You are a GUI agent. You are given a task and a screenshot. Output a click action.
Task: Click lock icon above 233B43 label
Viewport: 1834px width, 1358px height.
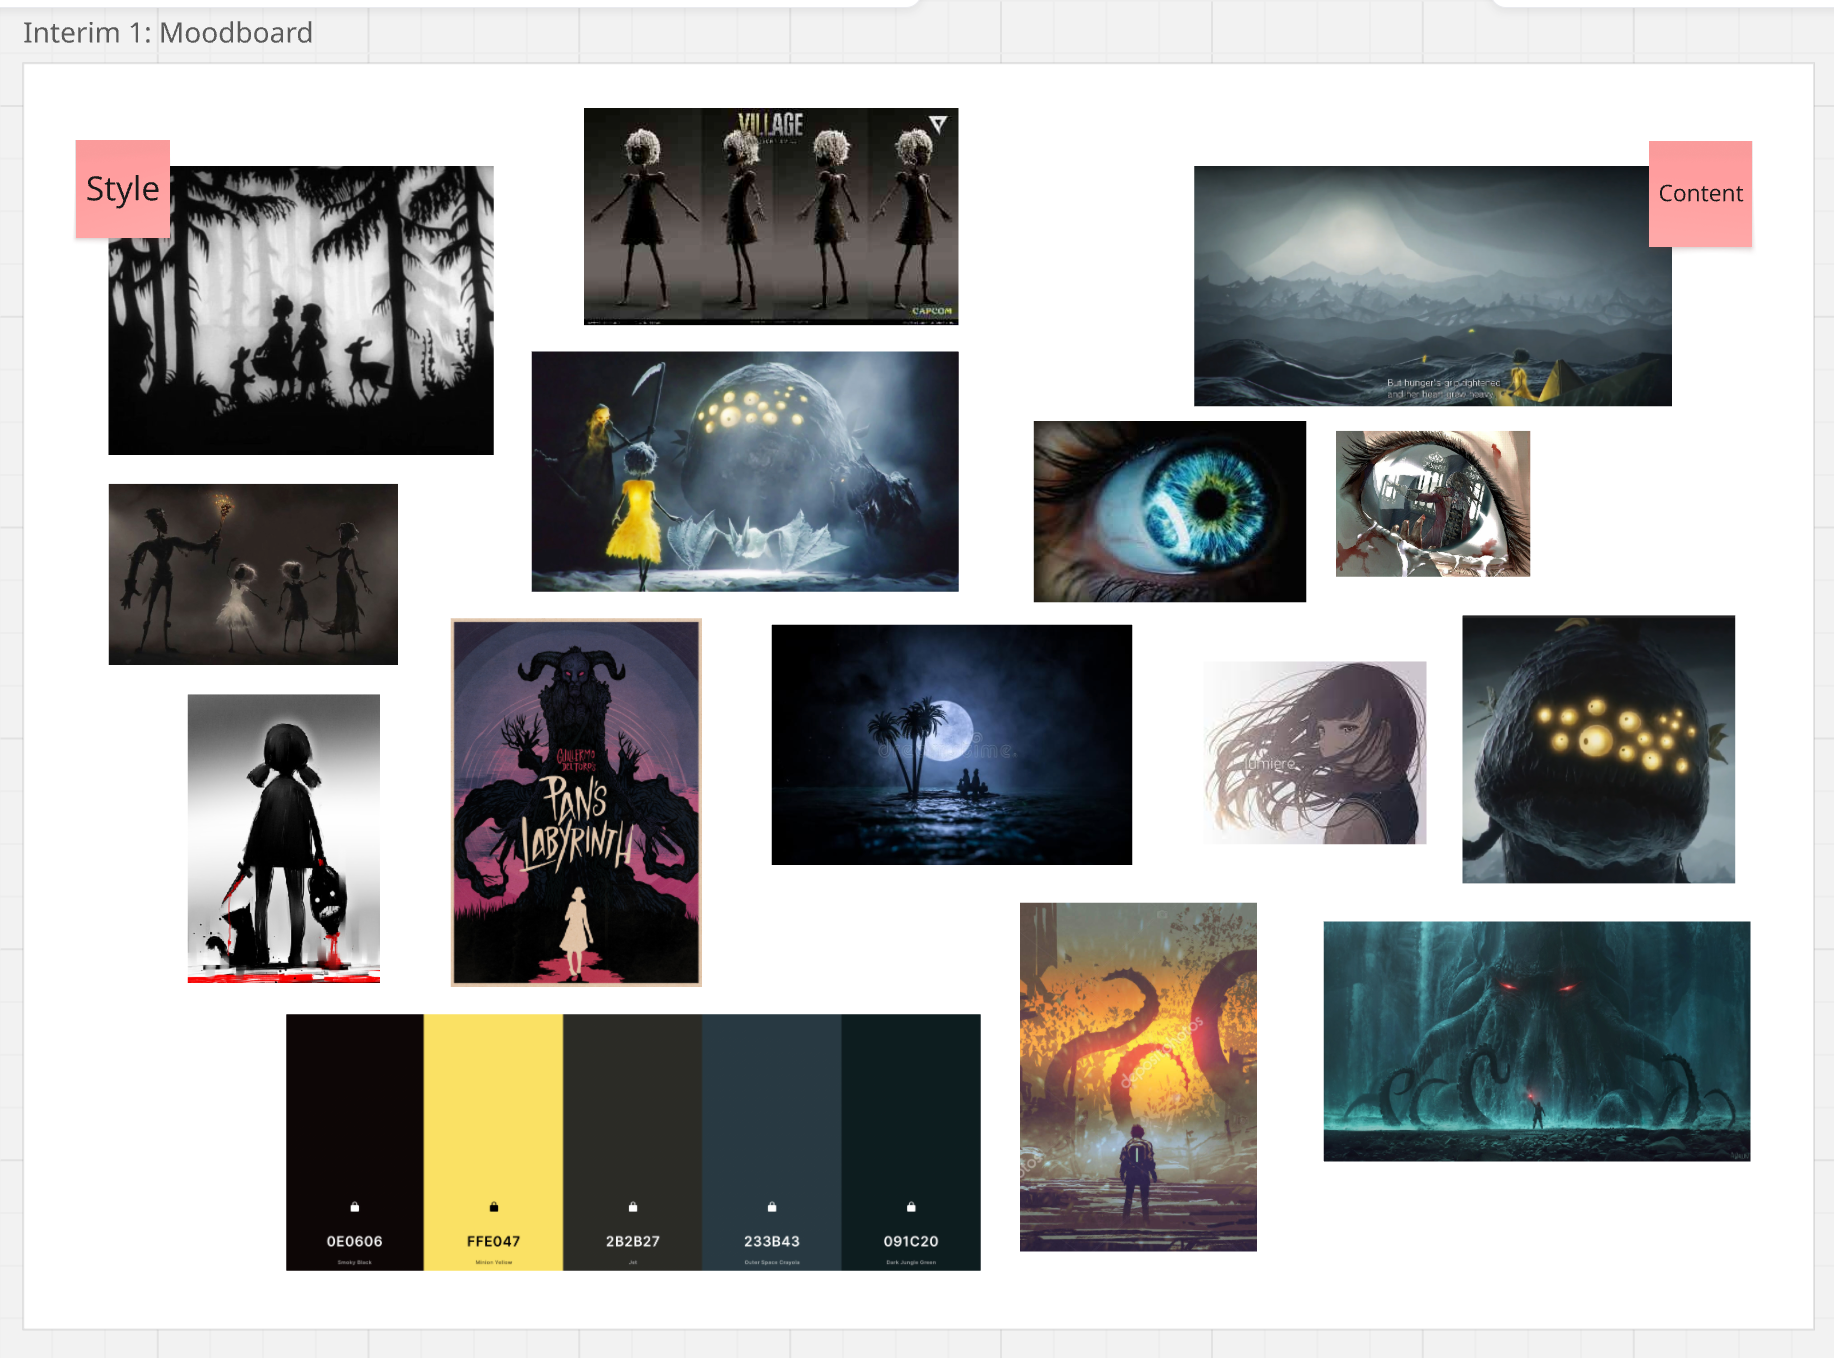click(x=772, y=1207)
